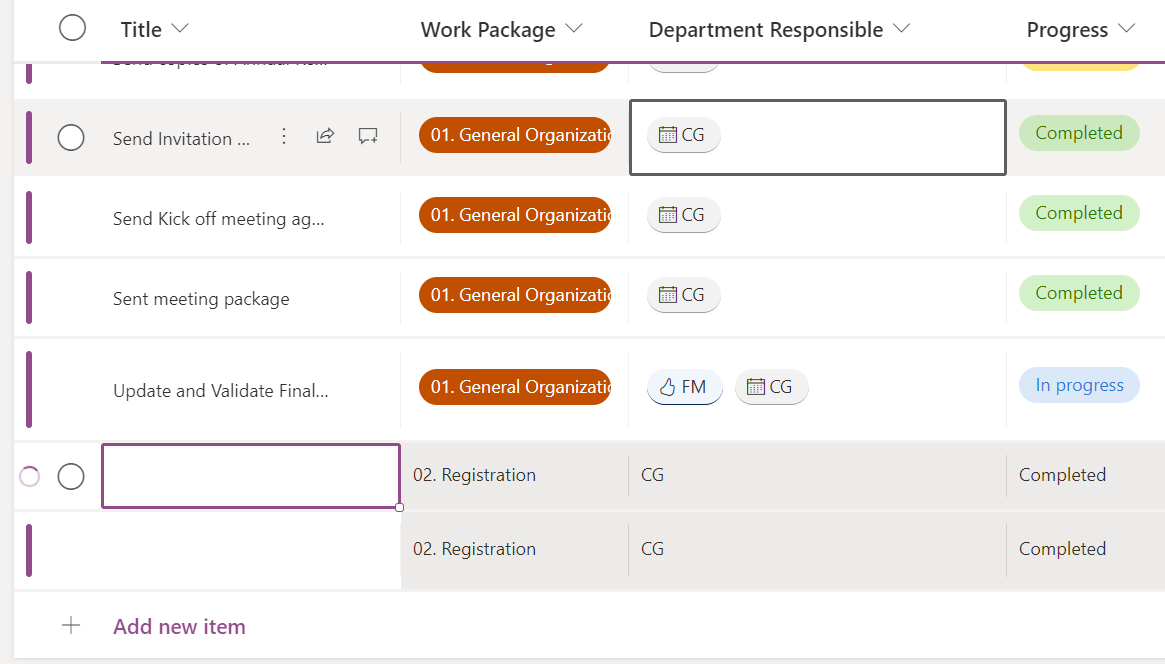The image size is (1165, 664).
Task: Click calendar icon in Send Kick off row's CG tag
Action: click(668, 215)
